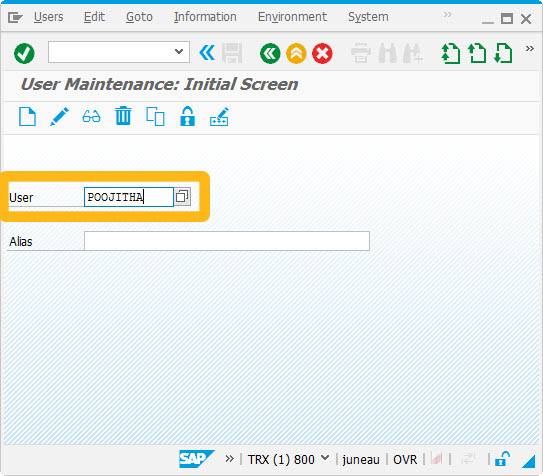Open the Users menu
Image resolution: width=543 pixels, height=476 pixels.
point(49,17)
